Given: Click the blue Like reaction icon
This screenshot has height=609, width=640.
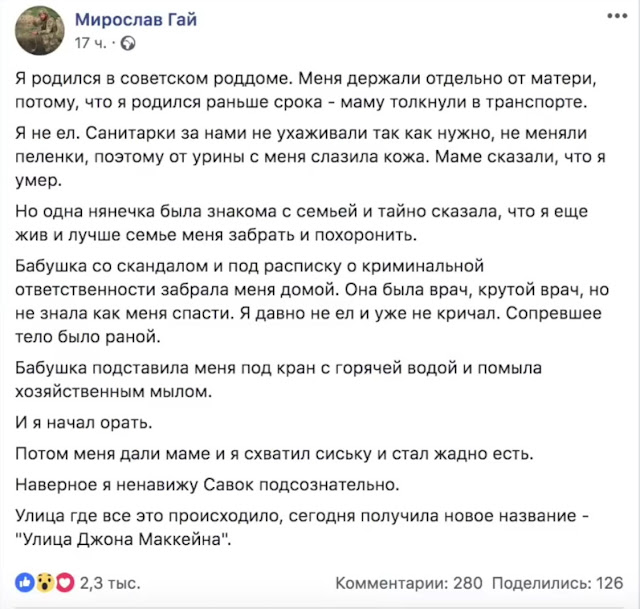Looking at the screenshot, I should click(23, 581).
